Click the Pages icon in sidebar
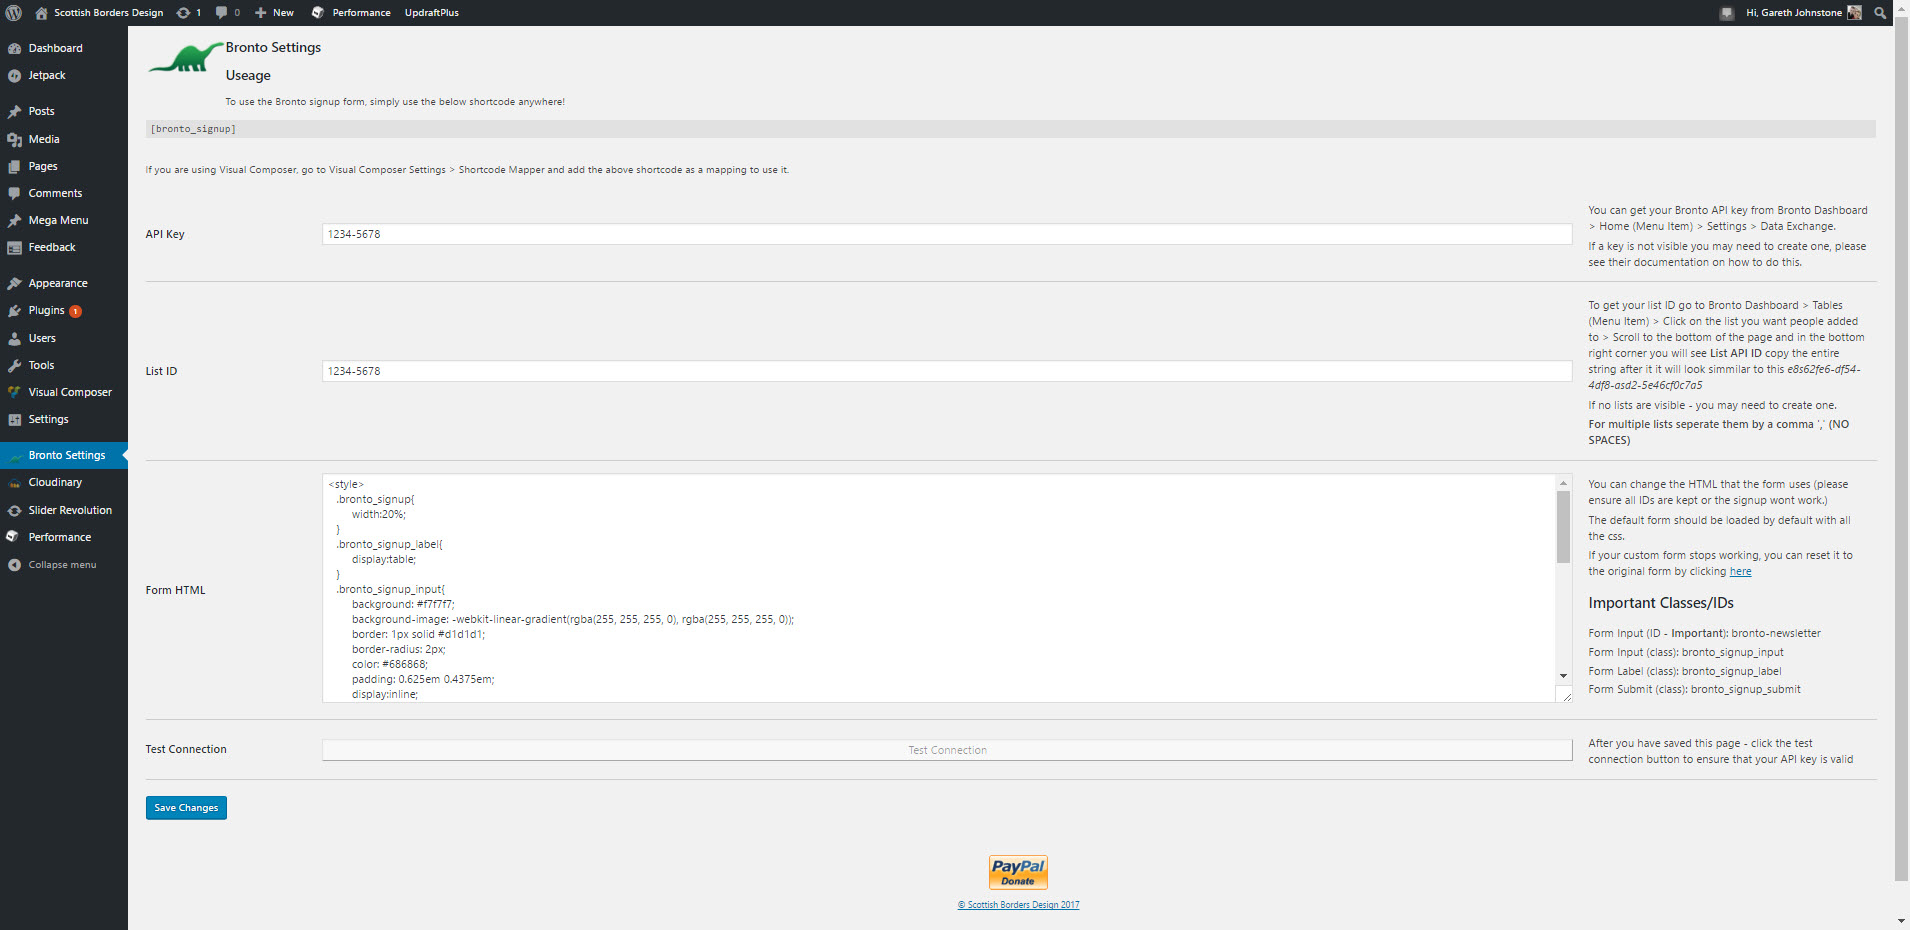1910x930 pixels. coord(14,167)
